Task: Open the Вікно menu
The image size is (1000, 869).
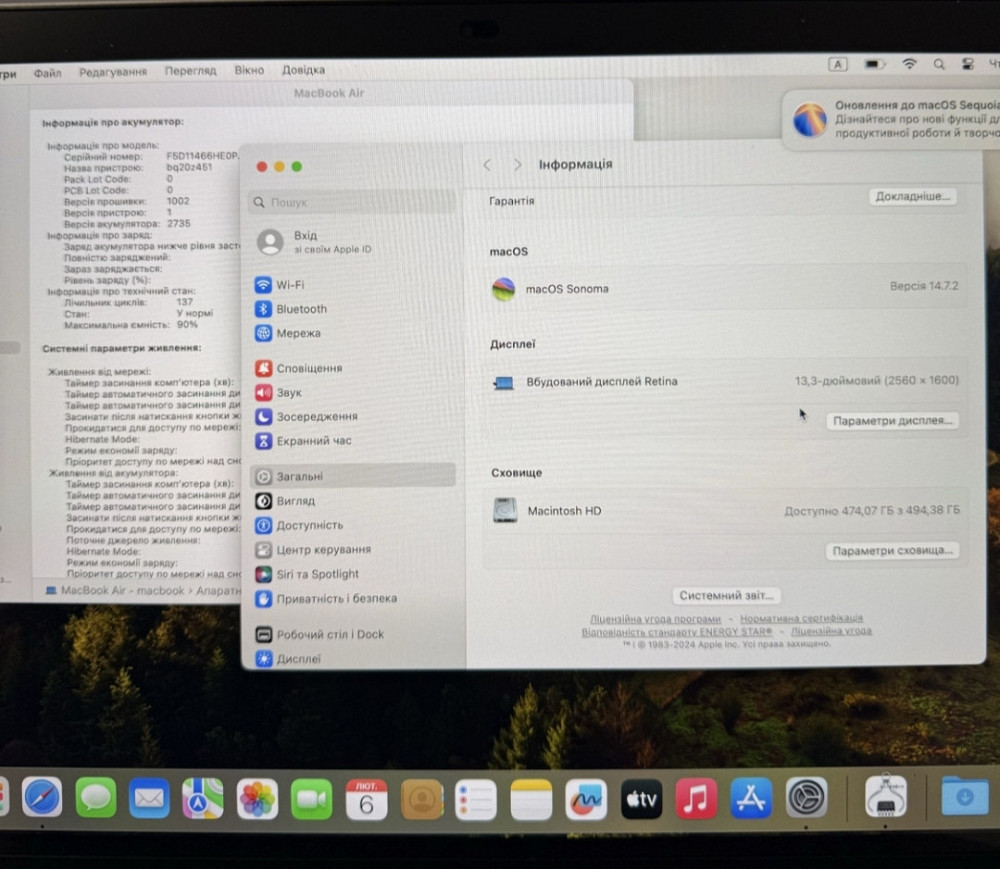Action: [249, 70]
